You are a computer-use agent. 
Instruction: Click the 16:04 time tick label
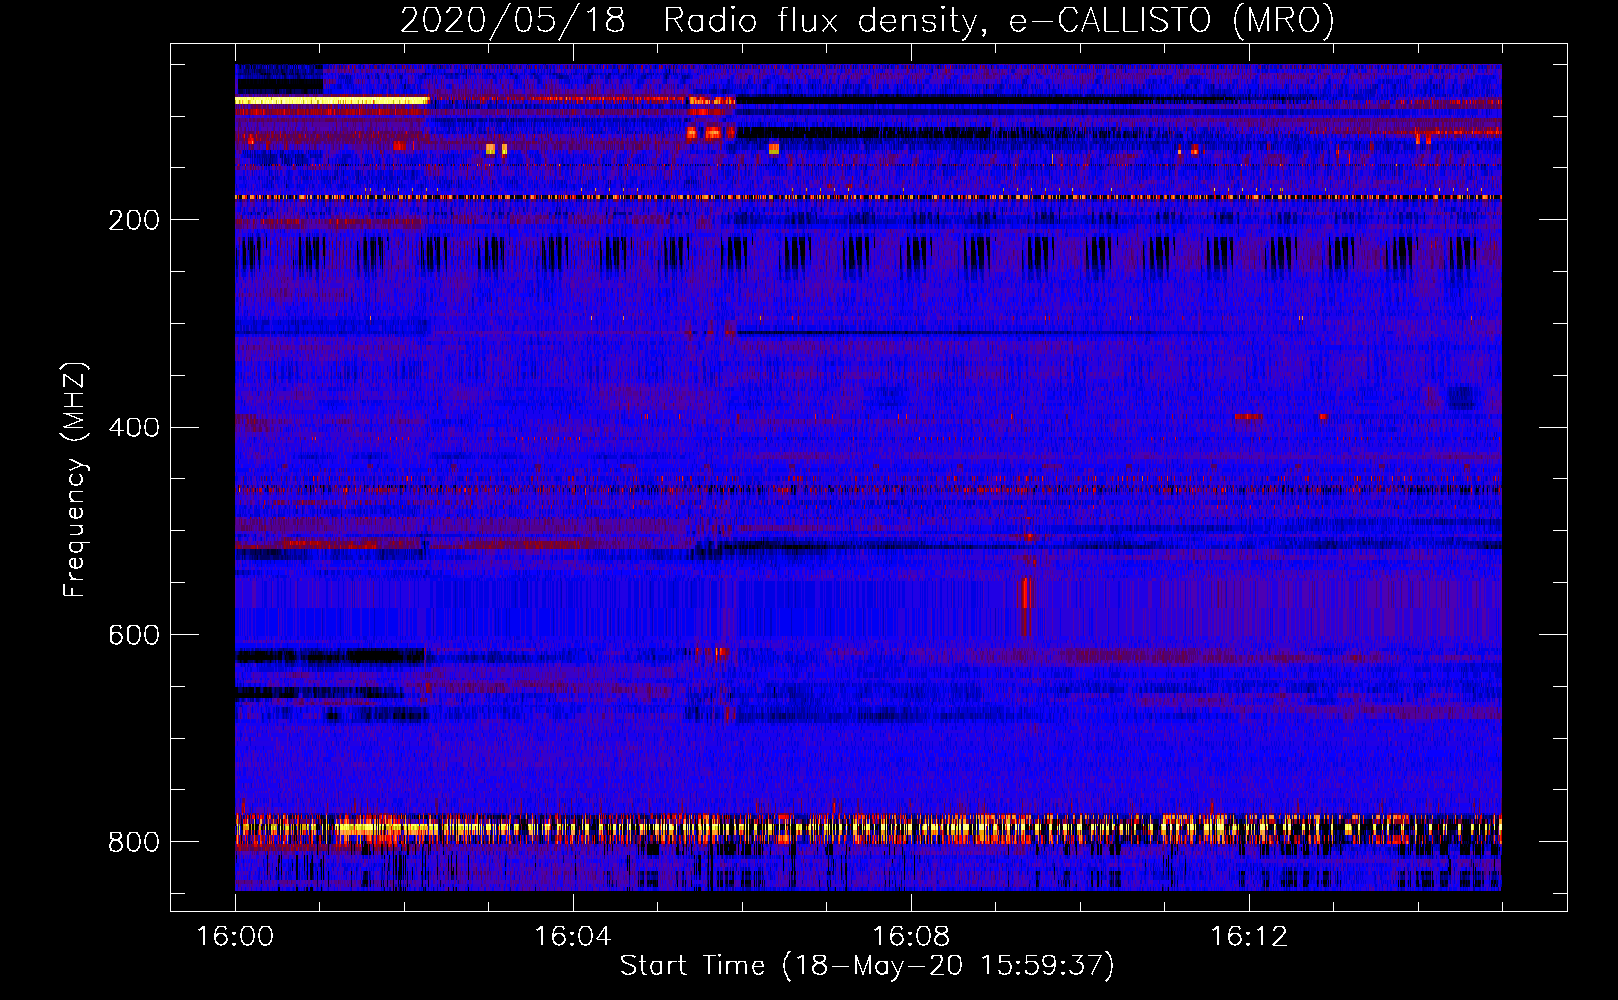click(x=573, y=937)
